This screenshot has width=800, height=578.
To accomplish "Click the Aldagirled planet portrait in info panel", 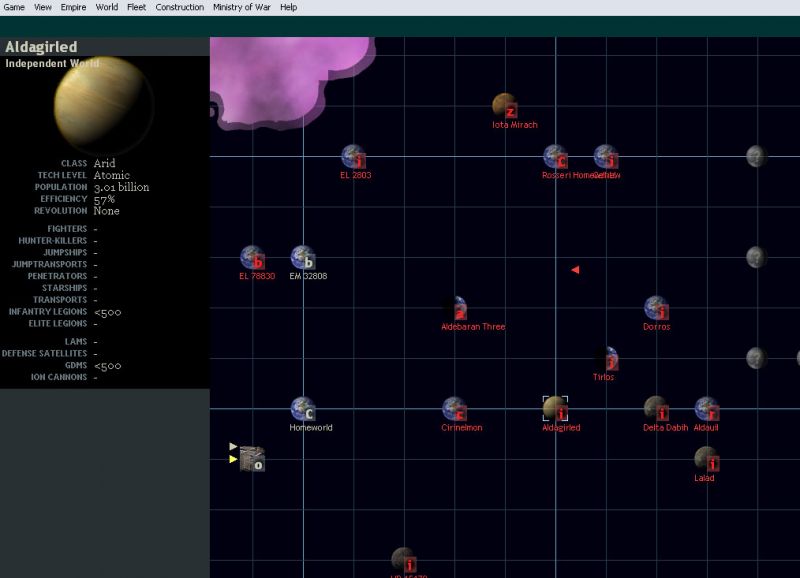I will coord(104,105).
